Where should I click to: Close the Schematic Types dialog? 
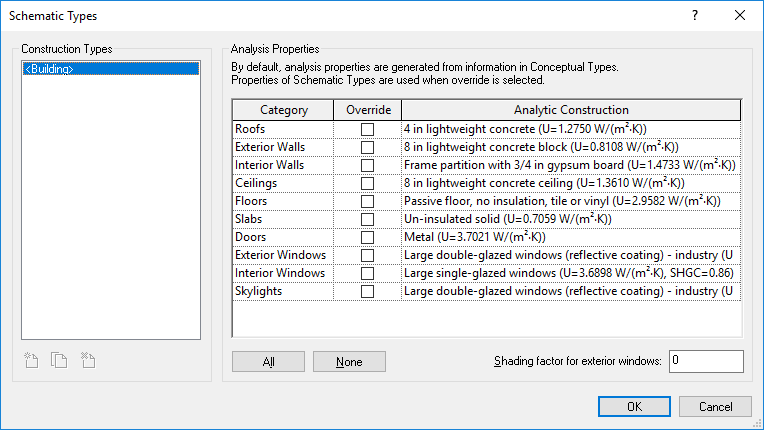coord(740,16)
